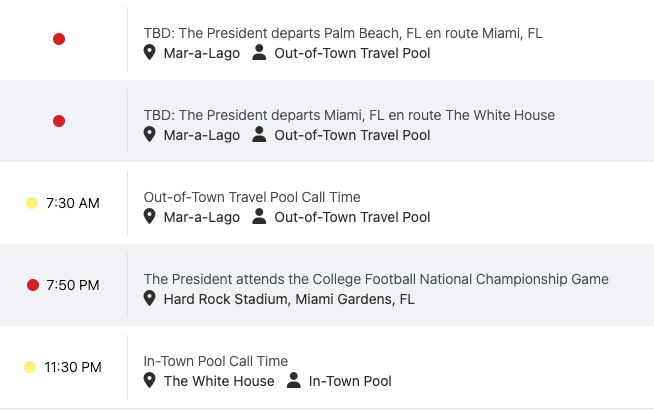The image size is (654, 411).
Task: Click the yellow dot next to 11:30 PM
Action: [30, 367]
